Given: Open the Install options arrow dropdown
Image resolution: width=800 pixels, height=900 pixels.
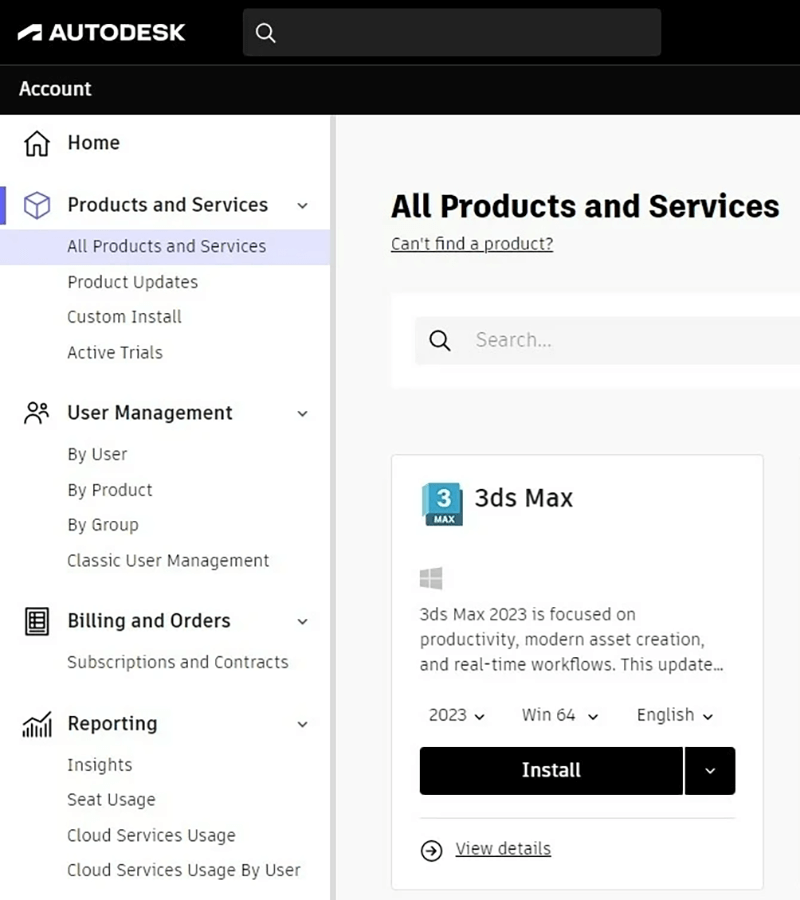Looking at the screenshot, I should coord(710,771).
